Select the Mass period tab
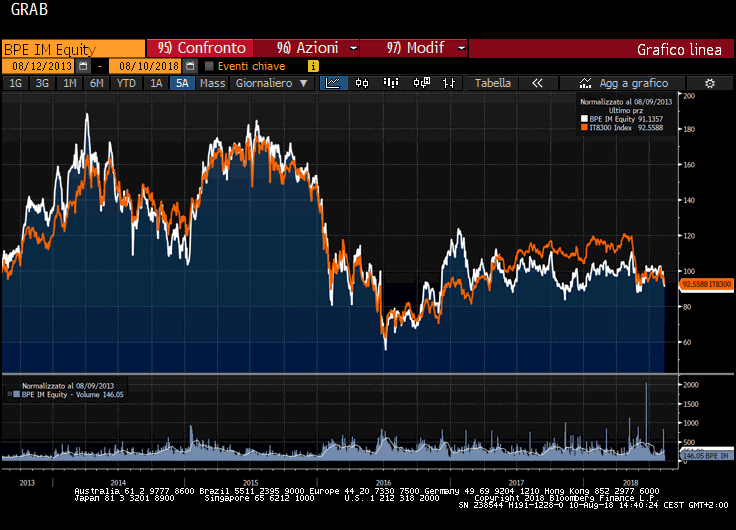The image size is (736, 530). (x=212, y=83)
